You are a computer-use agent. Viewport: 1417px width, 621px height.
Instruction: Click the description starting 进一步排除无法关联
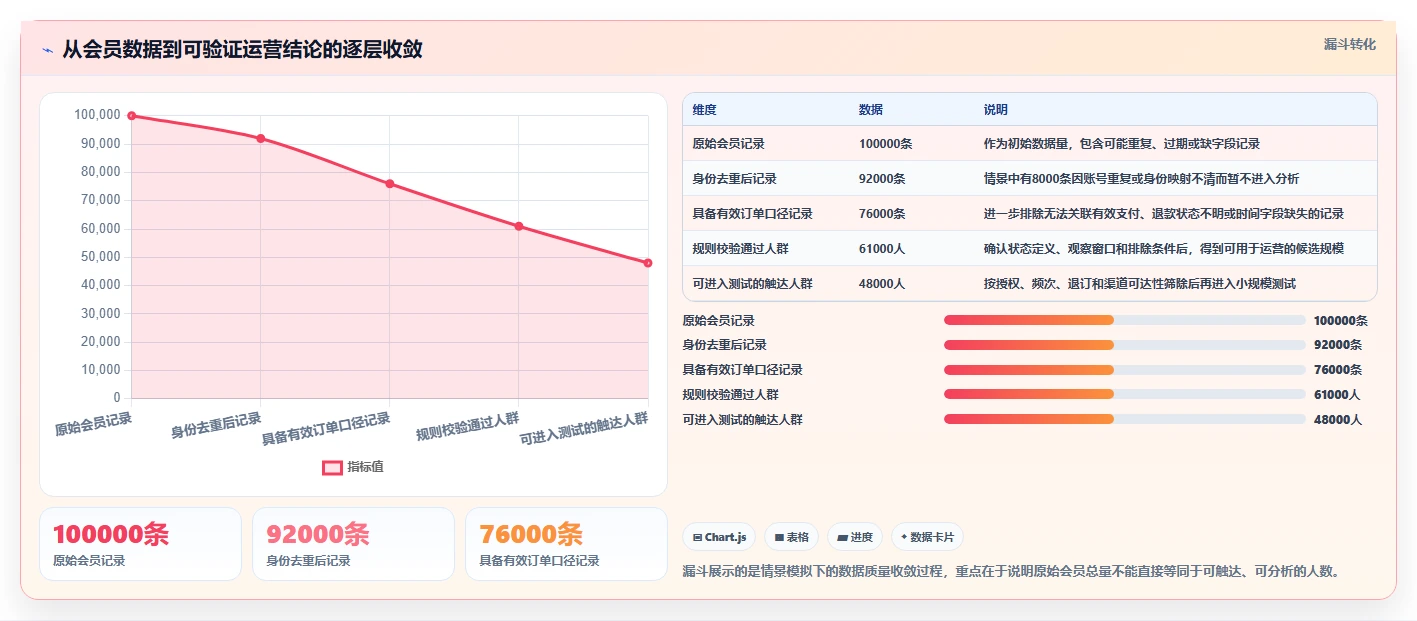1164,214
